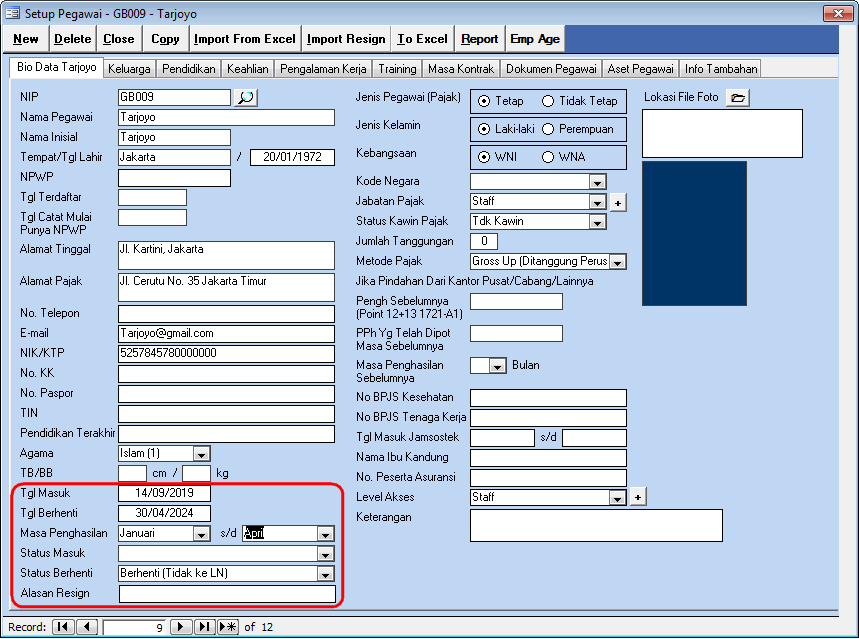Select Tidak Tetap employee type option
This screenshot has width=859, height=639.
pyautogui.click(x=548, y=101)
